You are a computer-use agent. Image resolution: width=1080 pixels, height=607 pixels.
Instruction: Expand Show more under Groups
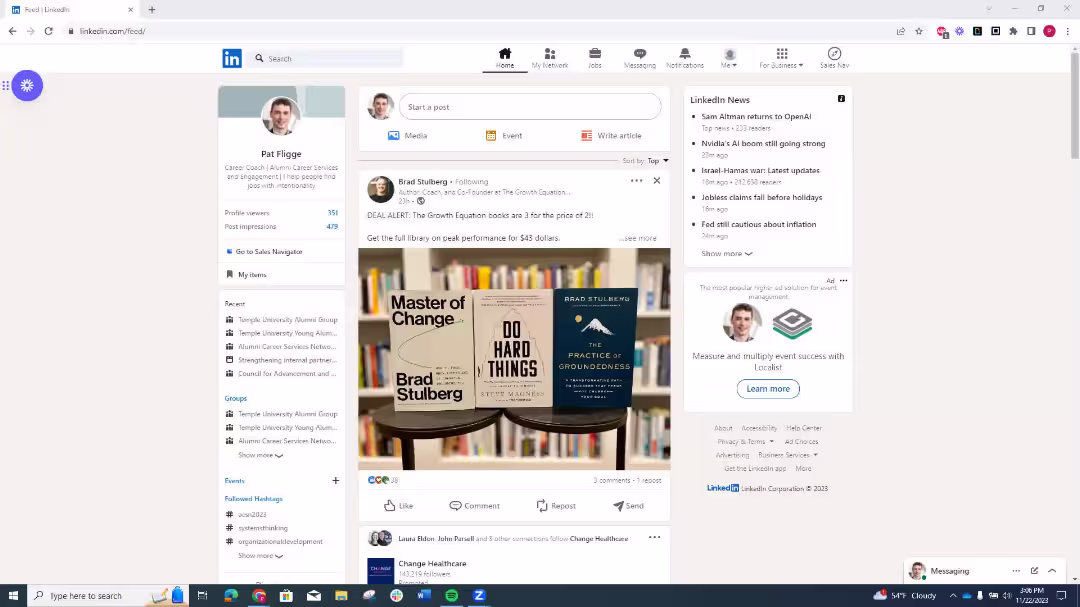click(x=260, y=455)
